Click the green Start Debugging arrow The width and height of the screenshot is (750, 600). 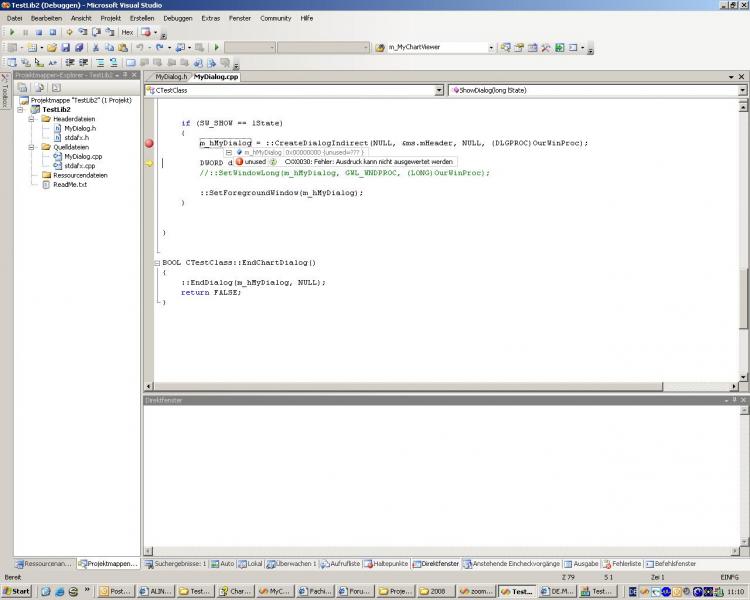[x=216, y=47]
